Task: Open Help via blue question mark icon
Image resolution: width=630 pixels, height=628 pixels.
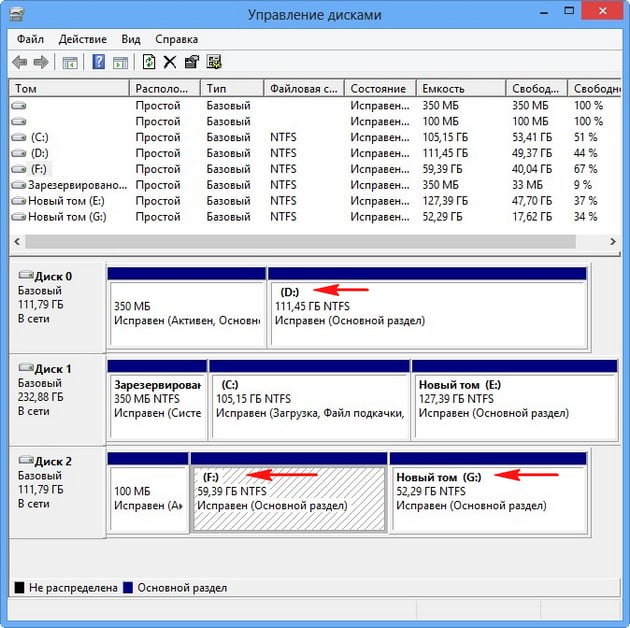Action: (x=99, y=62)
